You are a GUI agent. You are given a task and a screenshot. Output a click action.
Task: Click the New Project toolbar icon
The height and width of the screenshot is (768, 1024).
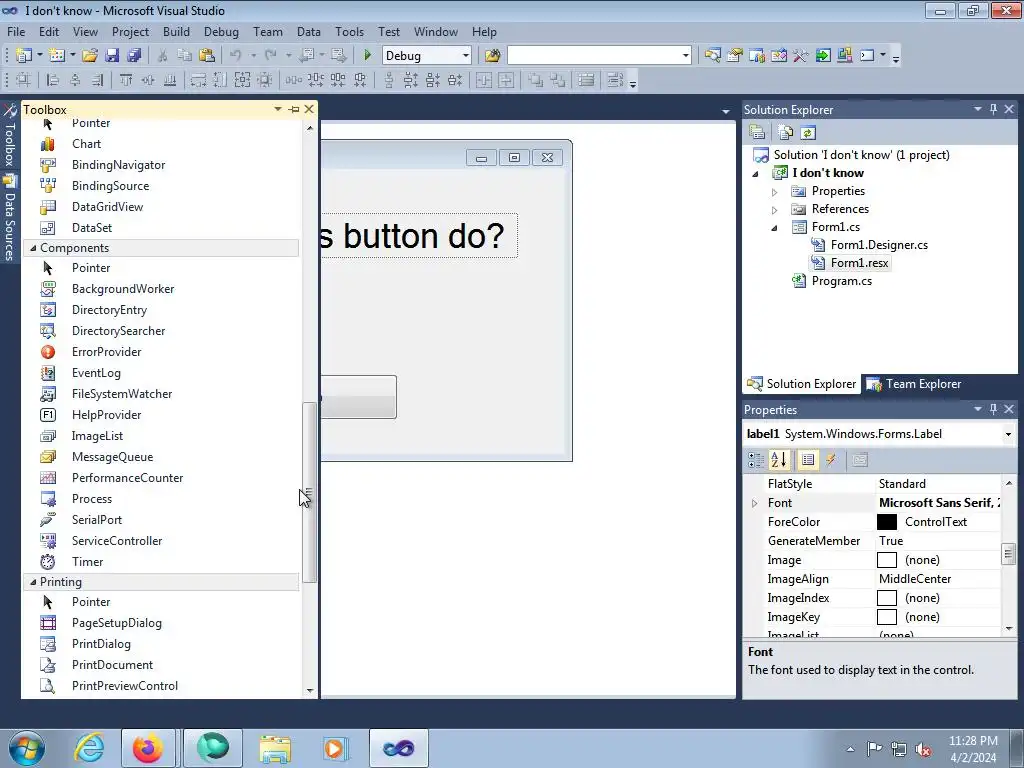tap(24, 56)
